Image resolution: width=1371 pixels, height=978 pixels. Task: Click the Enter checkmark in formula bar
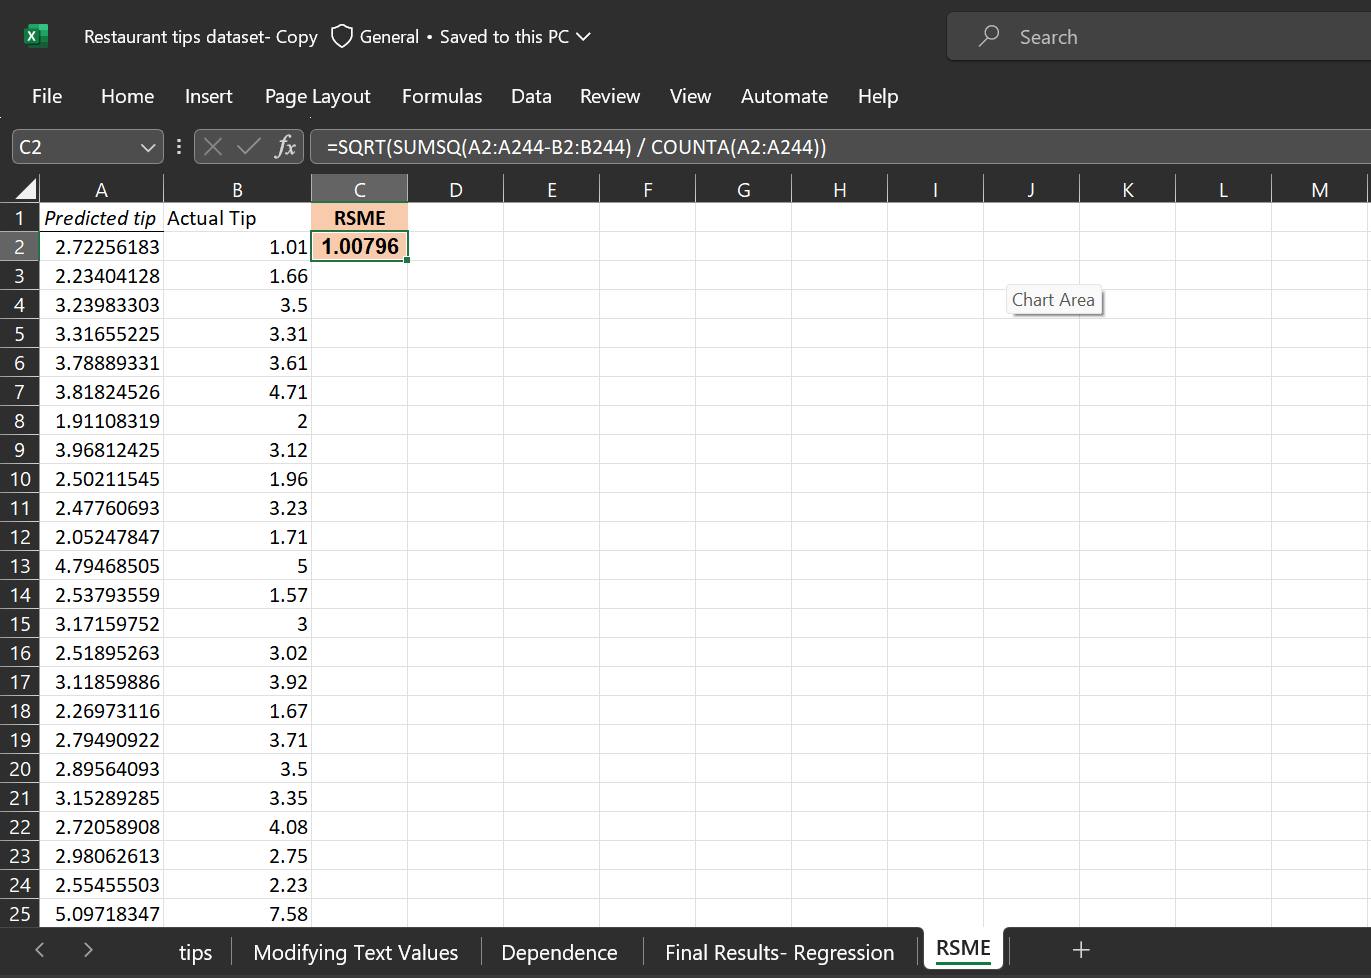pyautogui.click(x=248, y=147)
